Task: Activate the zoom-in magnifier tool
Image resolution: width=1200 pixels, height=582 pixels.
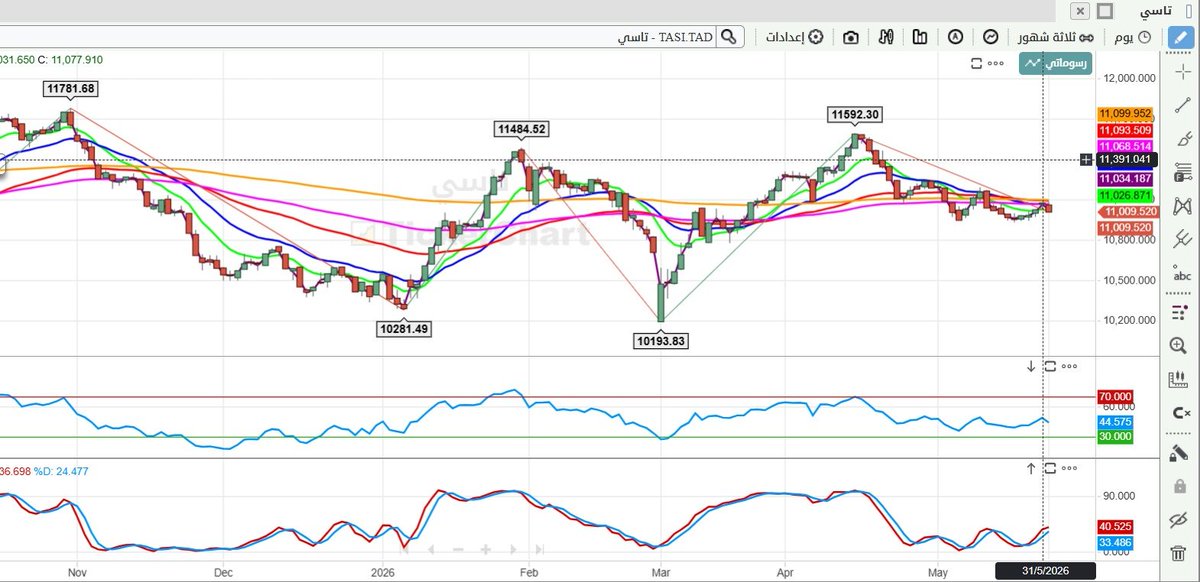Action: click(x=1179, y=346)
